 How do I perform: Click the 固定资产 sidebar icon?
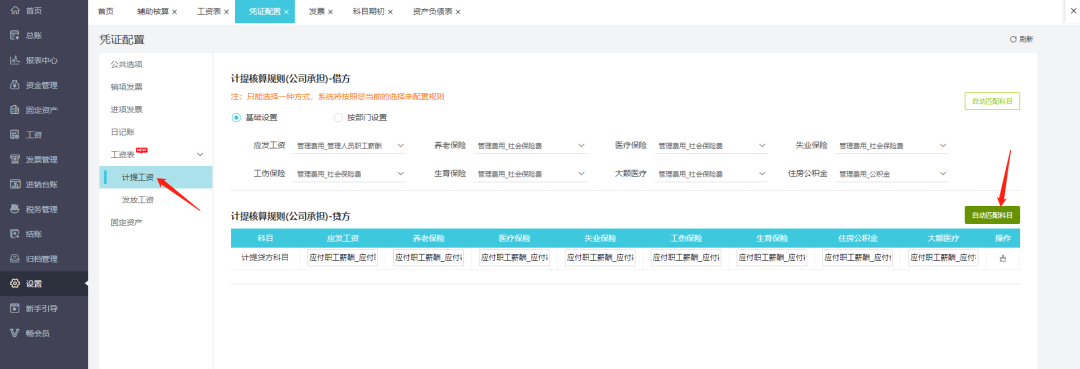(x=14, y=110)
